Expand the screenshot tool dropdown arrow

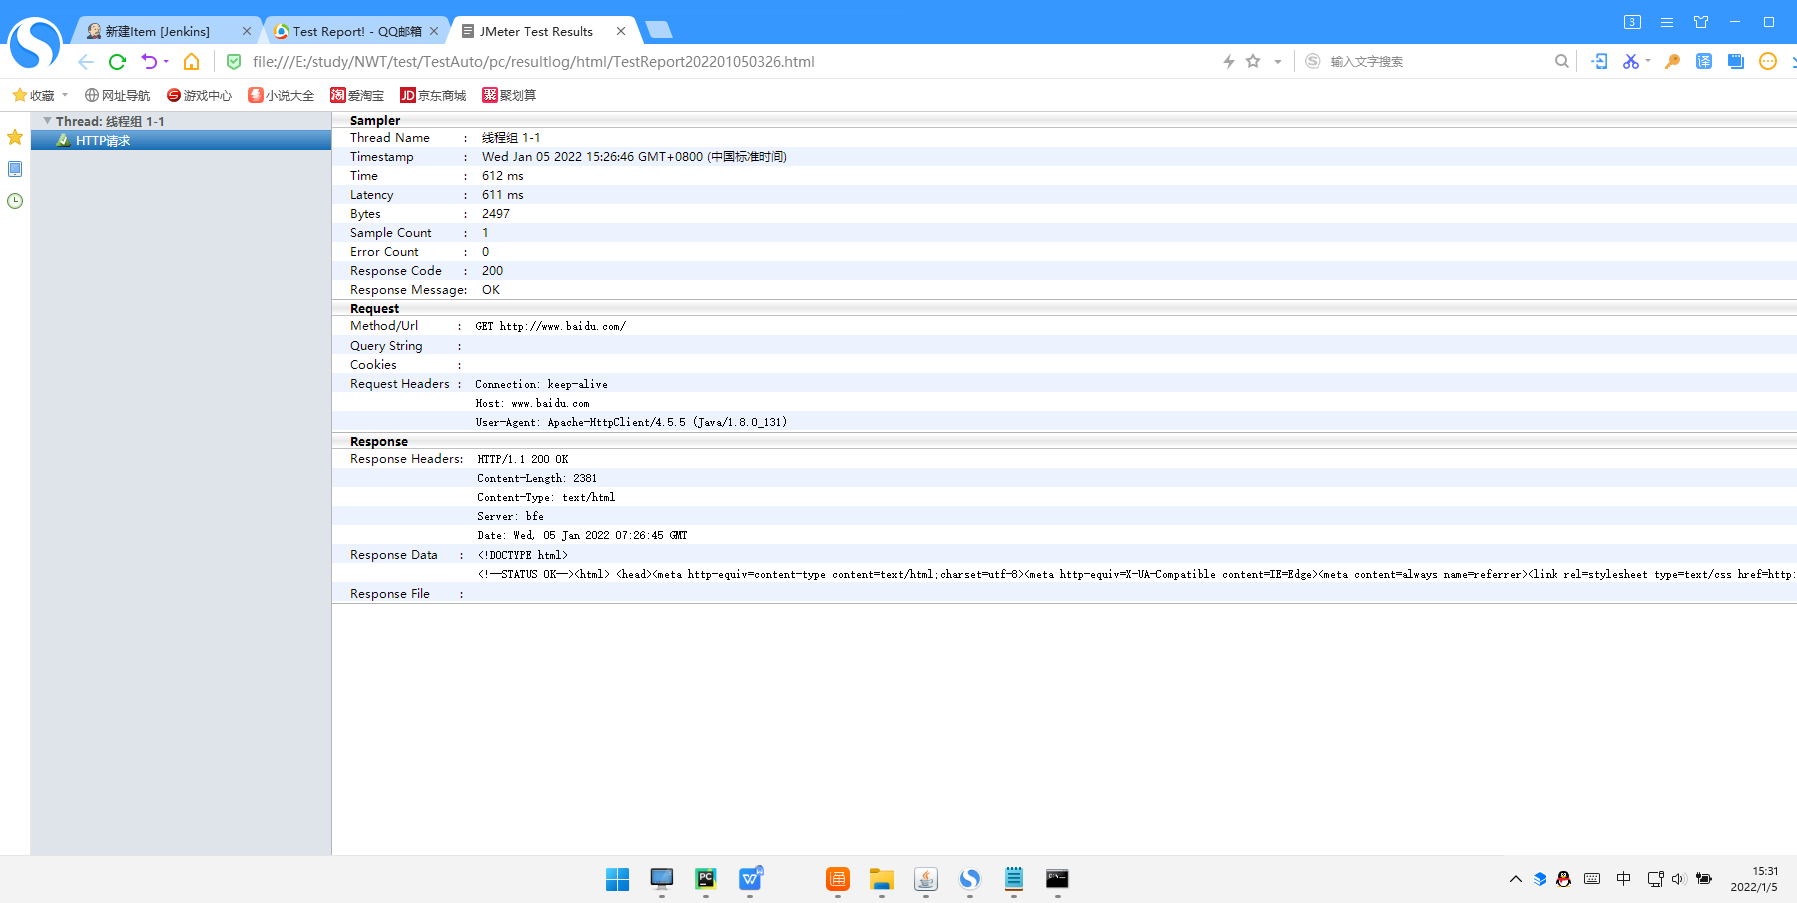pyautogui.click(x=1648, y=61)
